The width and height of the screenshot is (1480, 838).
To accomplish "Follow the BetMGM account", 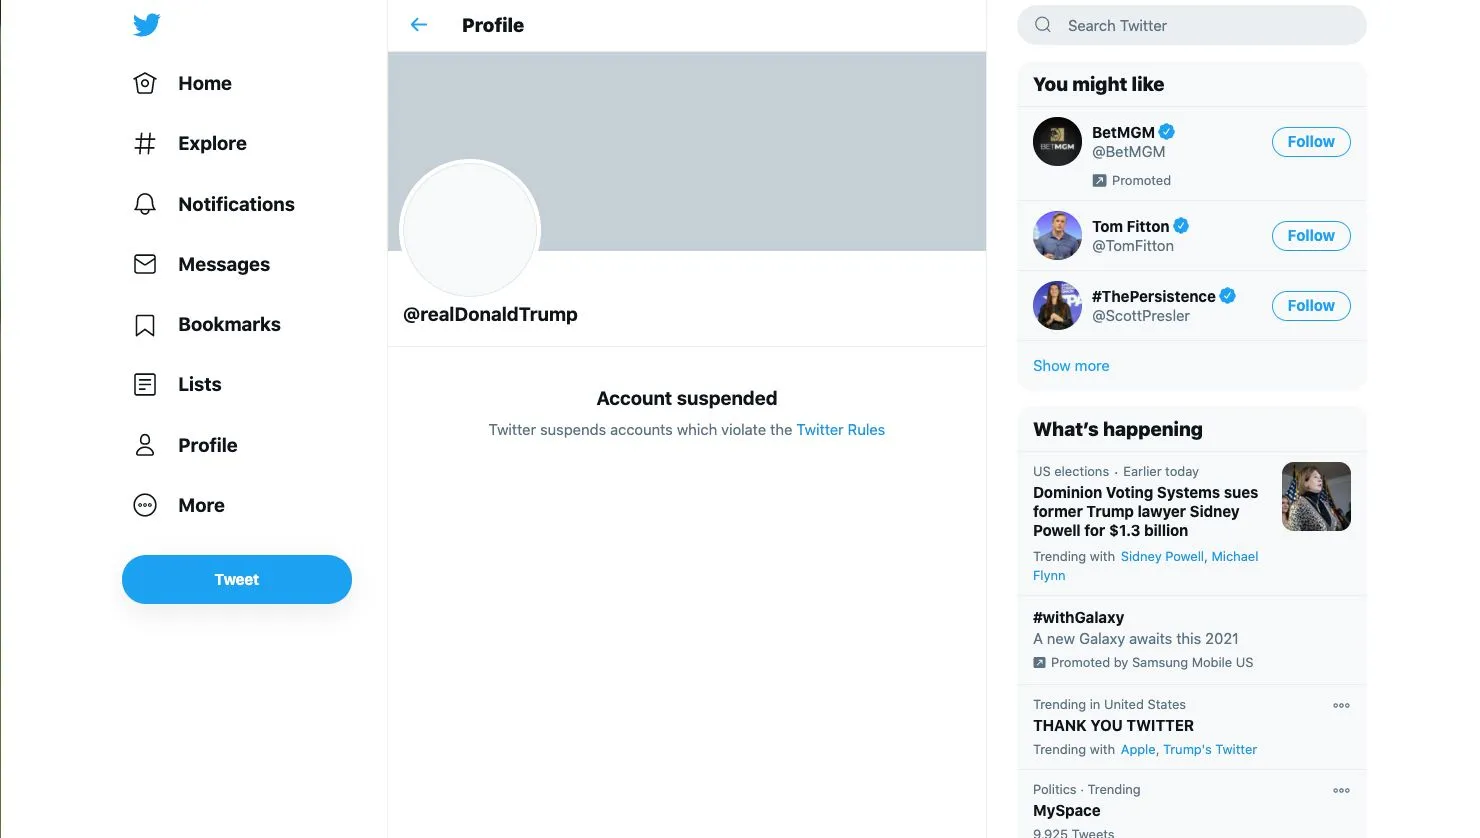I will click(x=1310, y=142).
